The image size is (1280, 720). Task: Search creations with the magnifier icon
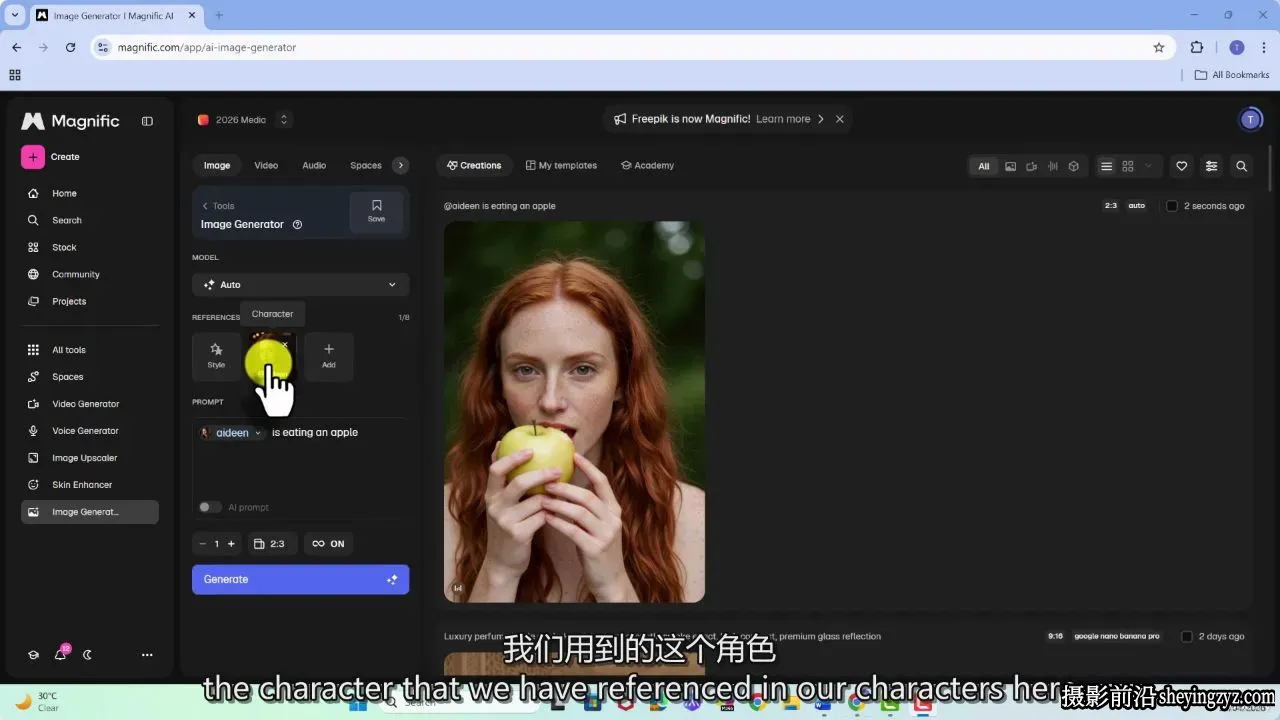tap(1241, 166)
